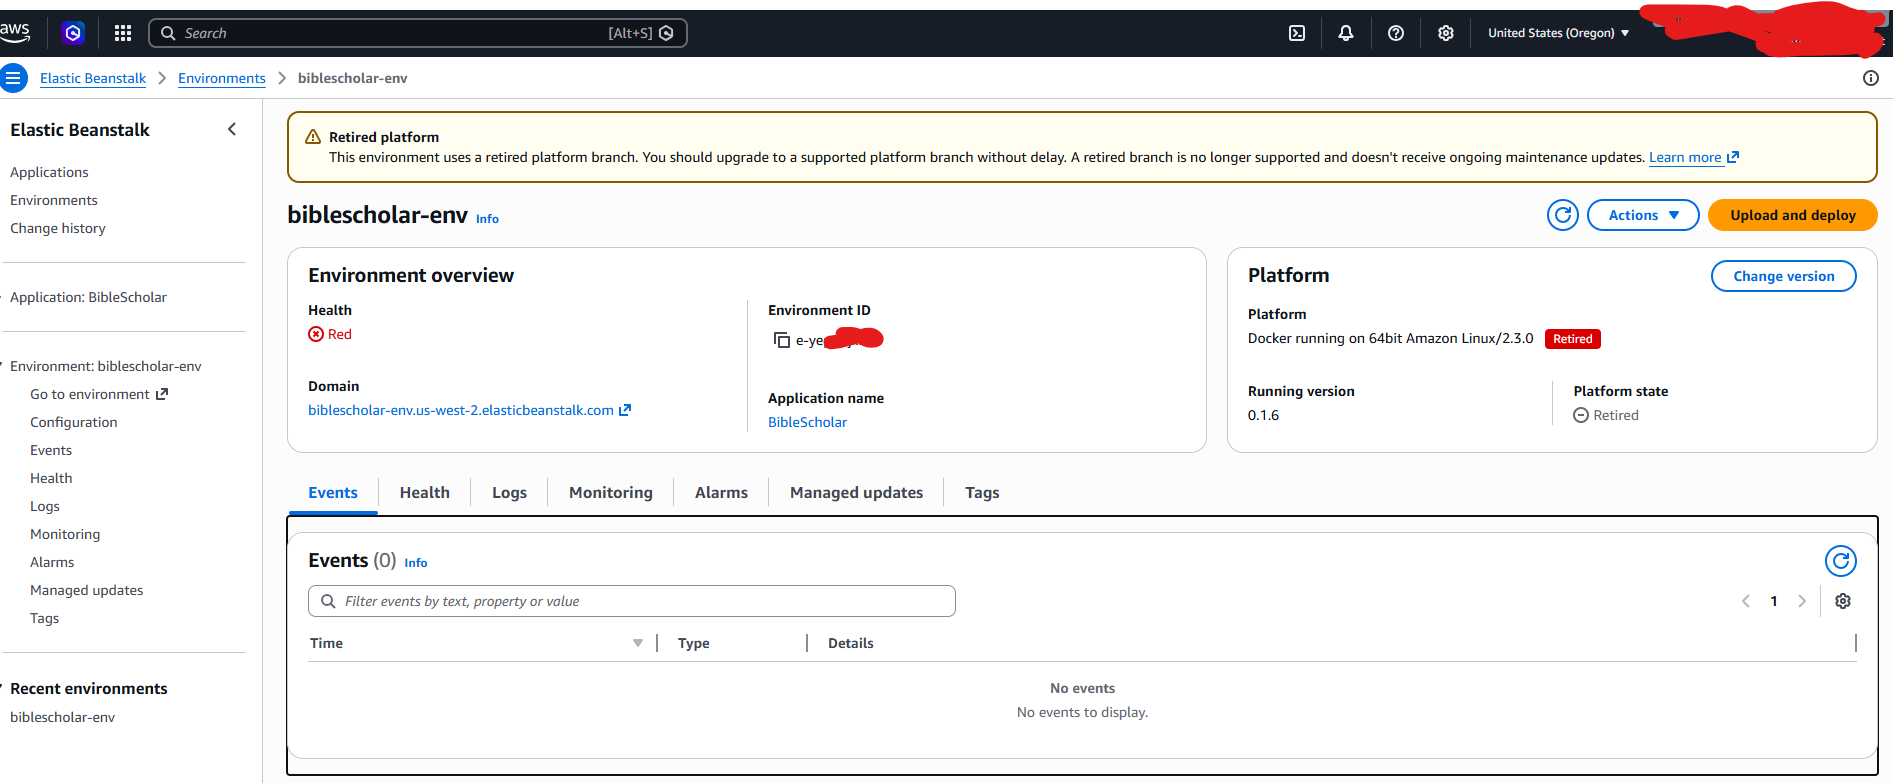
Task: Click the Environments breadcrumb
Action: click(x=222, y=78)
